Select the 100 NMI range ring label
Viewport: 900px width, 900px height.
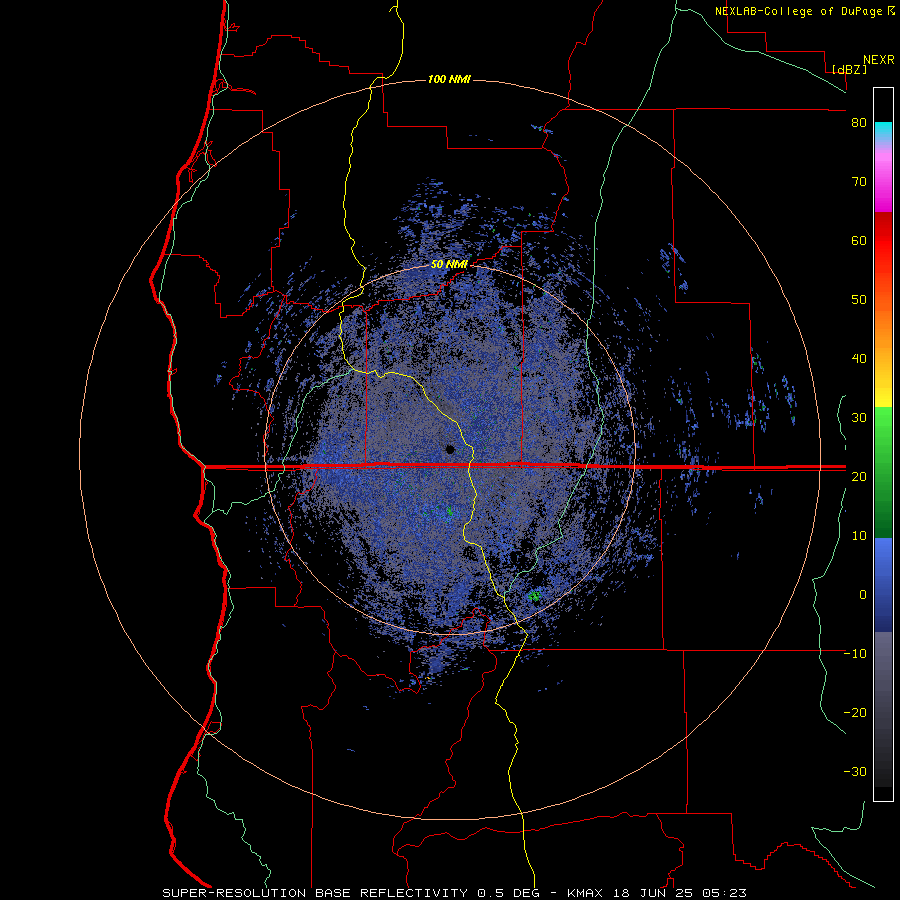tap(449, 79)
